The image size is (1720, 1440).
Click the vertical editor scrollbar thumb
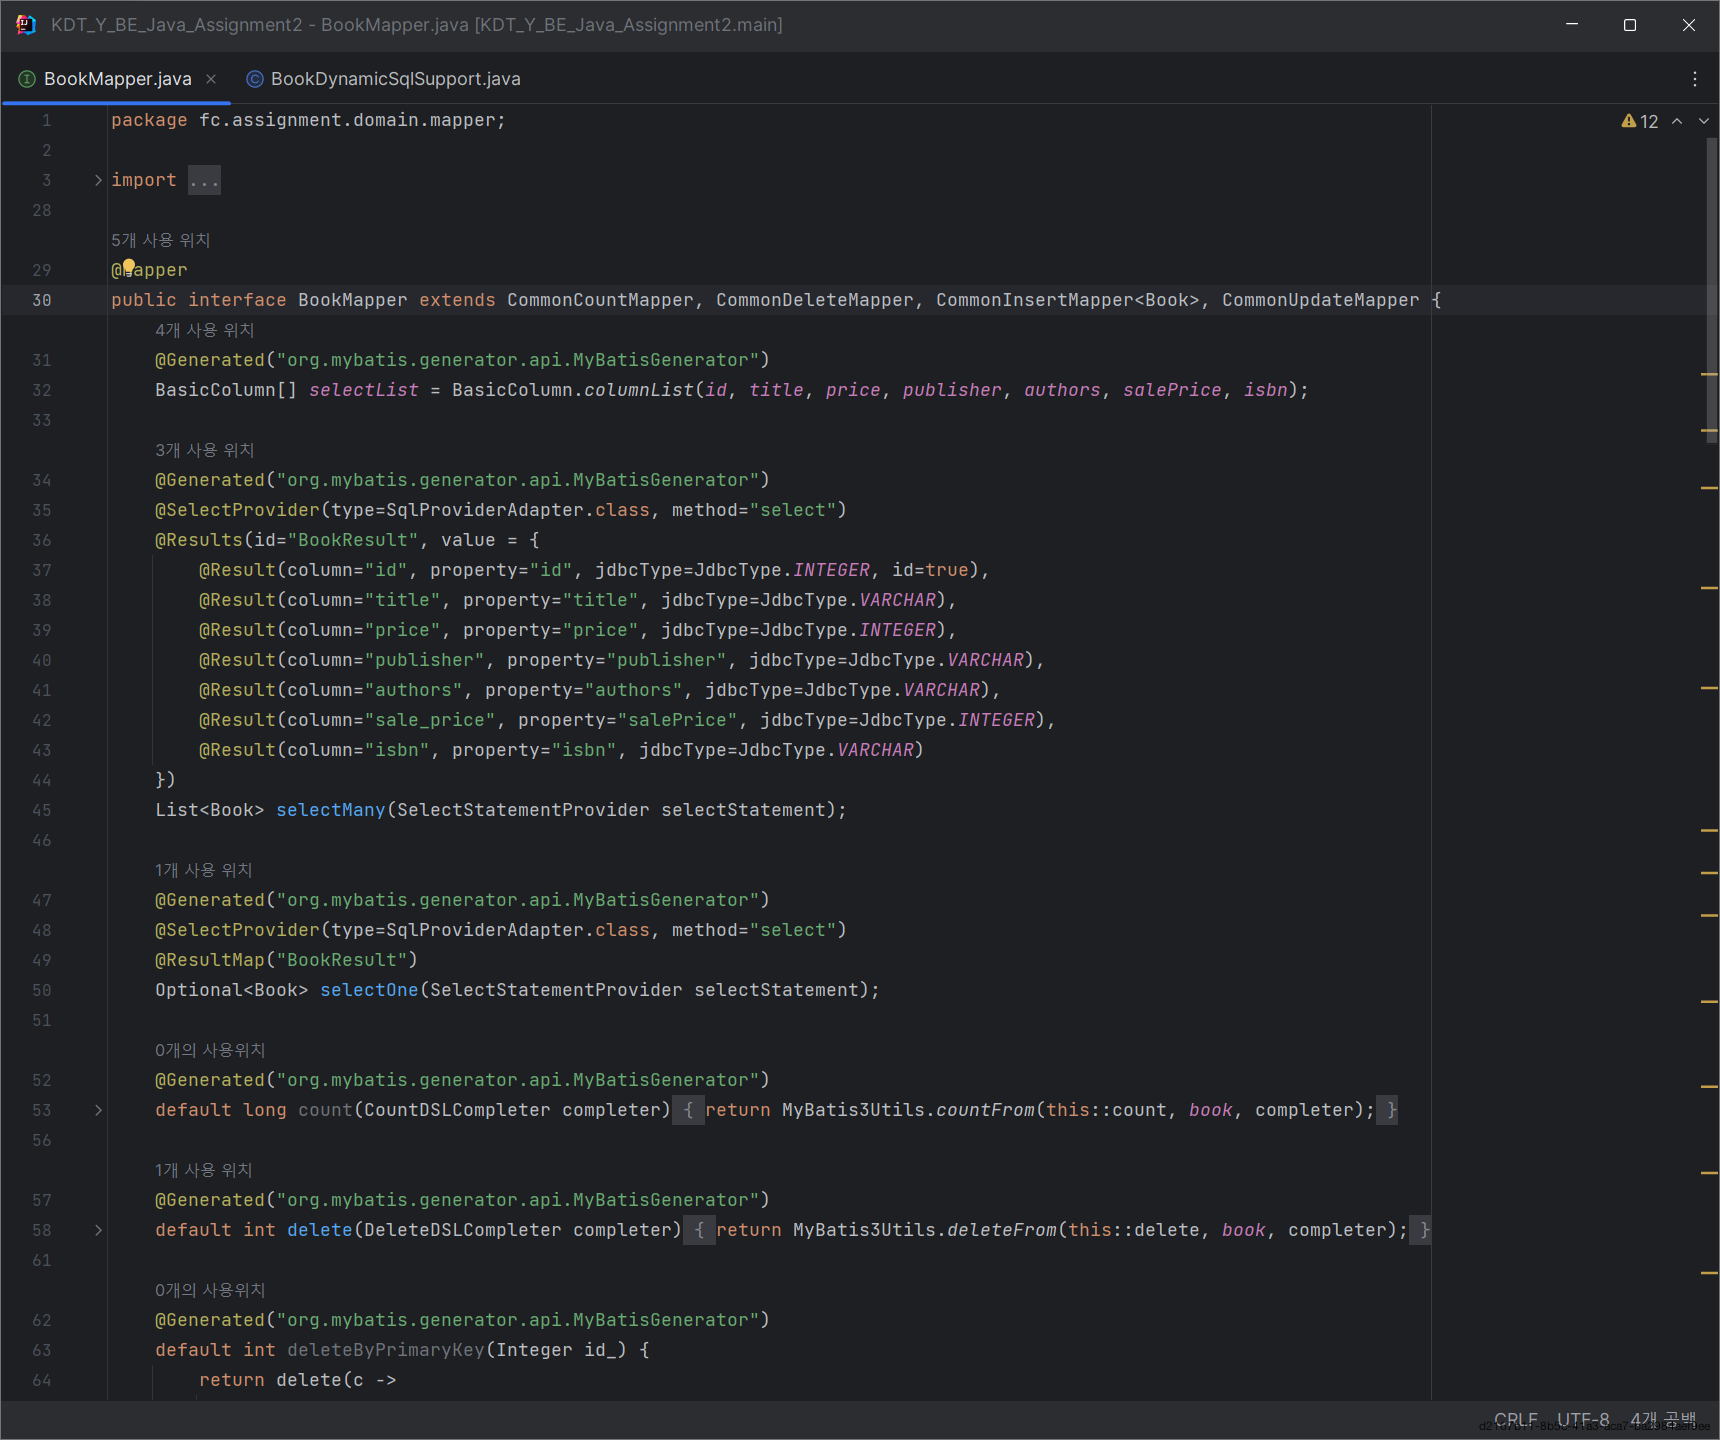(x=1711, y=290)
